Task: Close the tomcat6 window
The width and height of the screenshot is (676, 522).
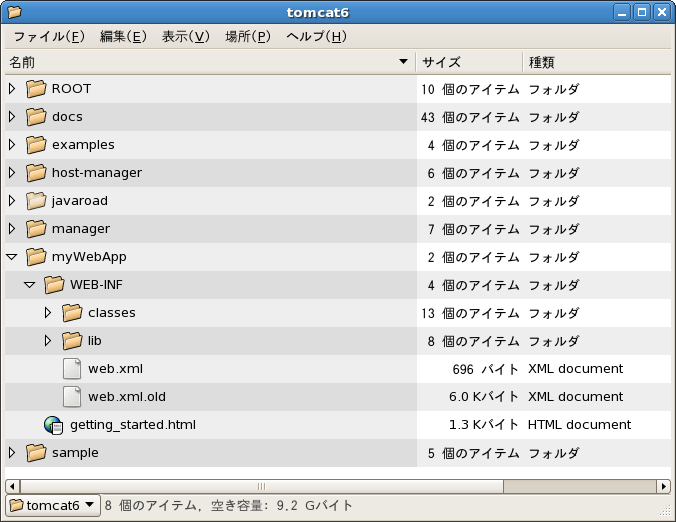Action: point(661,12)
